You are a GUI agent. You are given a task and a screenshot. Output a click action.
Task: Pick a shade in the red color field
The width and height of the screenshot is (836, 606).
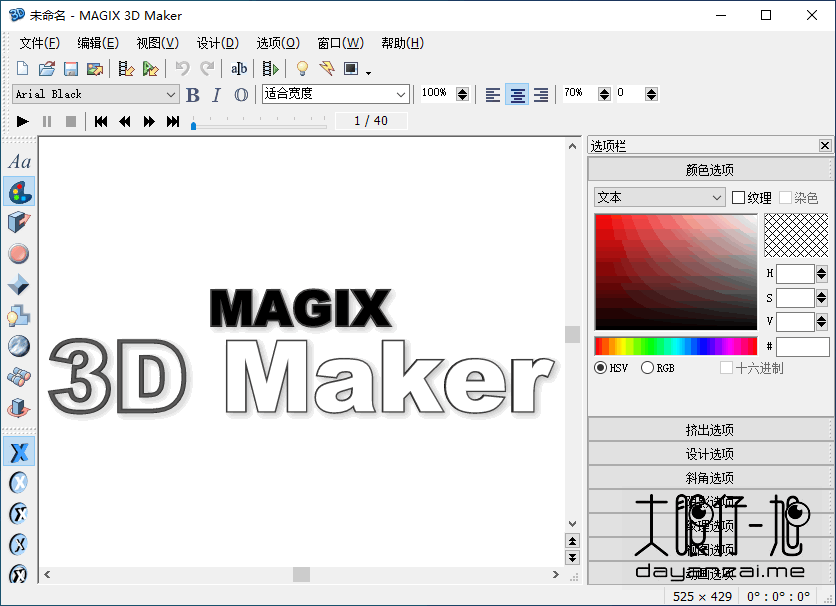[676, 272]
